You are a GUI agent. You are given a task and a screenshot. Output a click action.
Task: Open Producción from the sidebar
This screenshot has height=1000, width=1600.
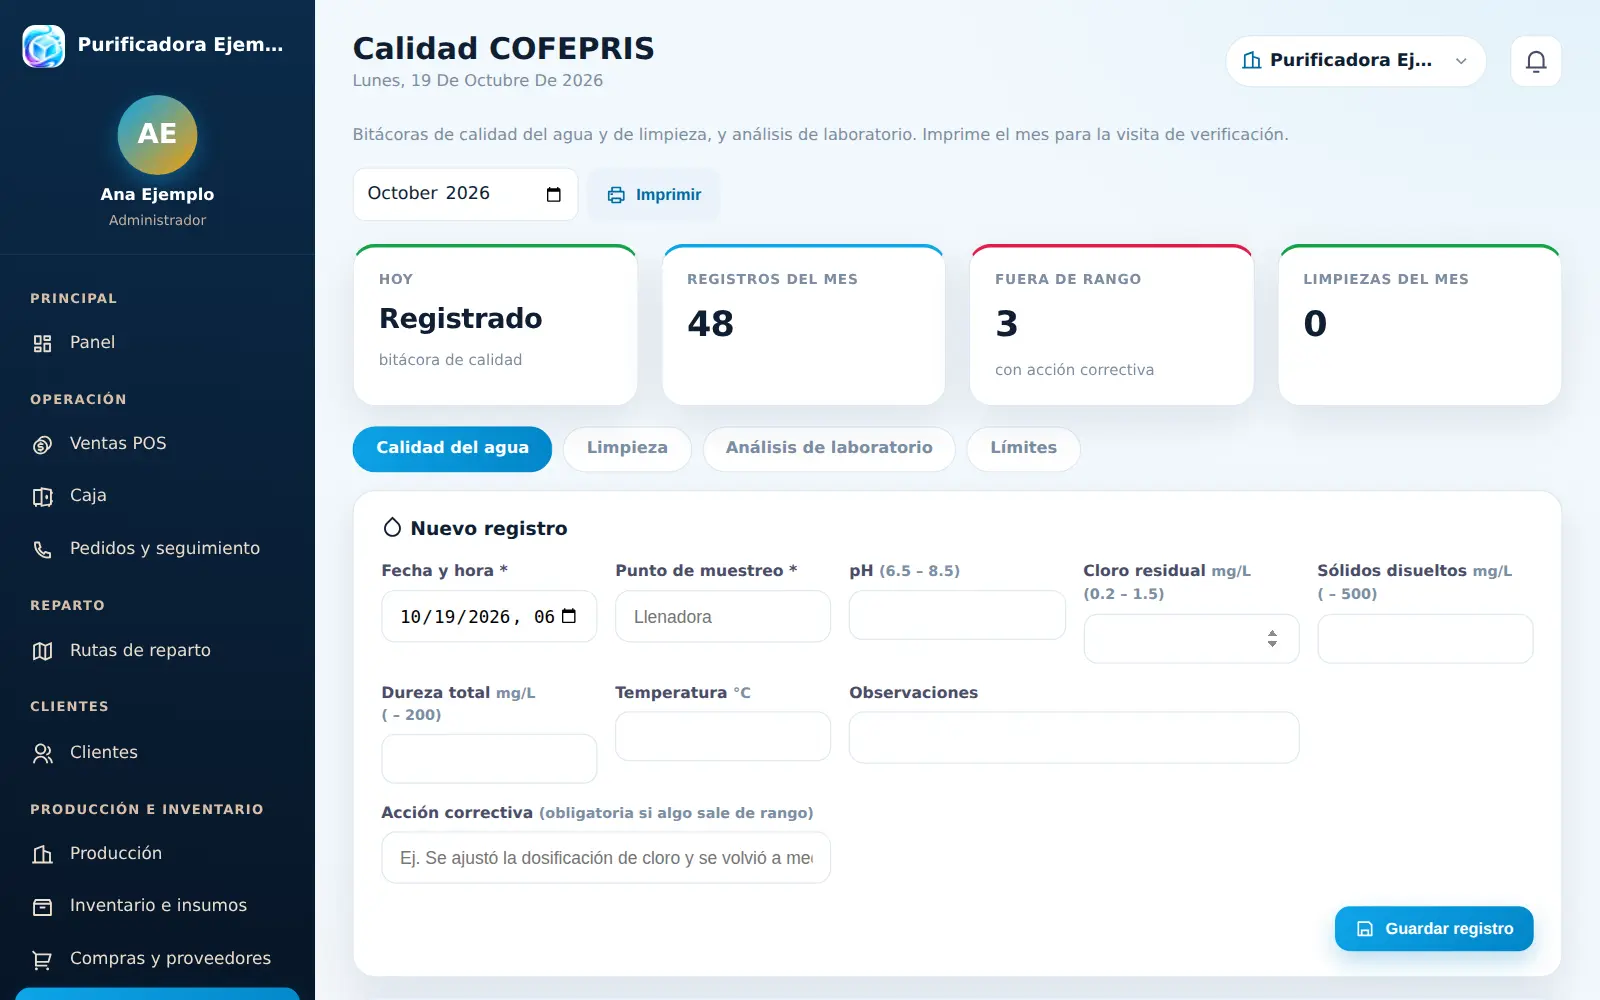tap(157, 854)
